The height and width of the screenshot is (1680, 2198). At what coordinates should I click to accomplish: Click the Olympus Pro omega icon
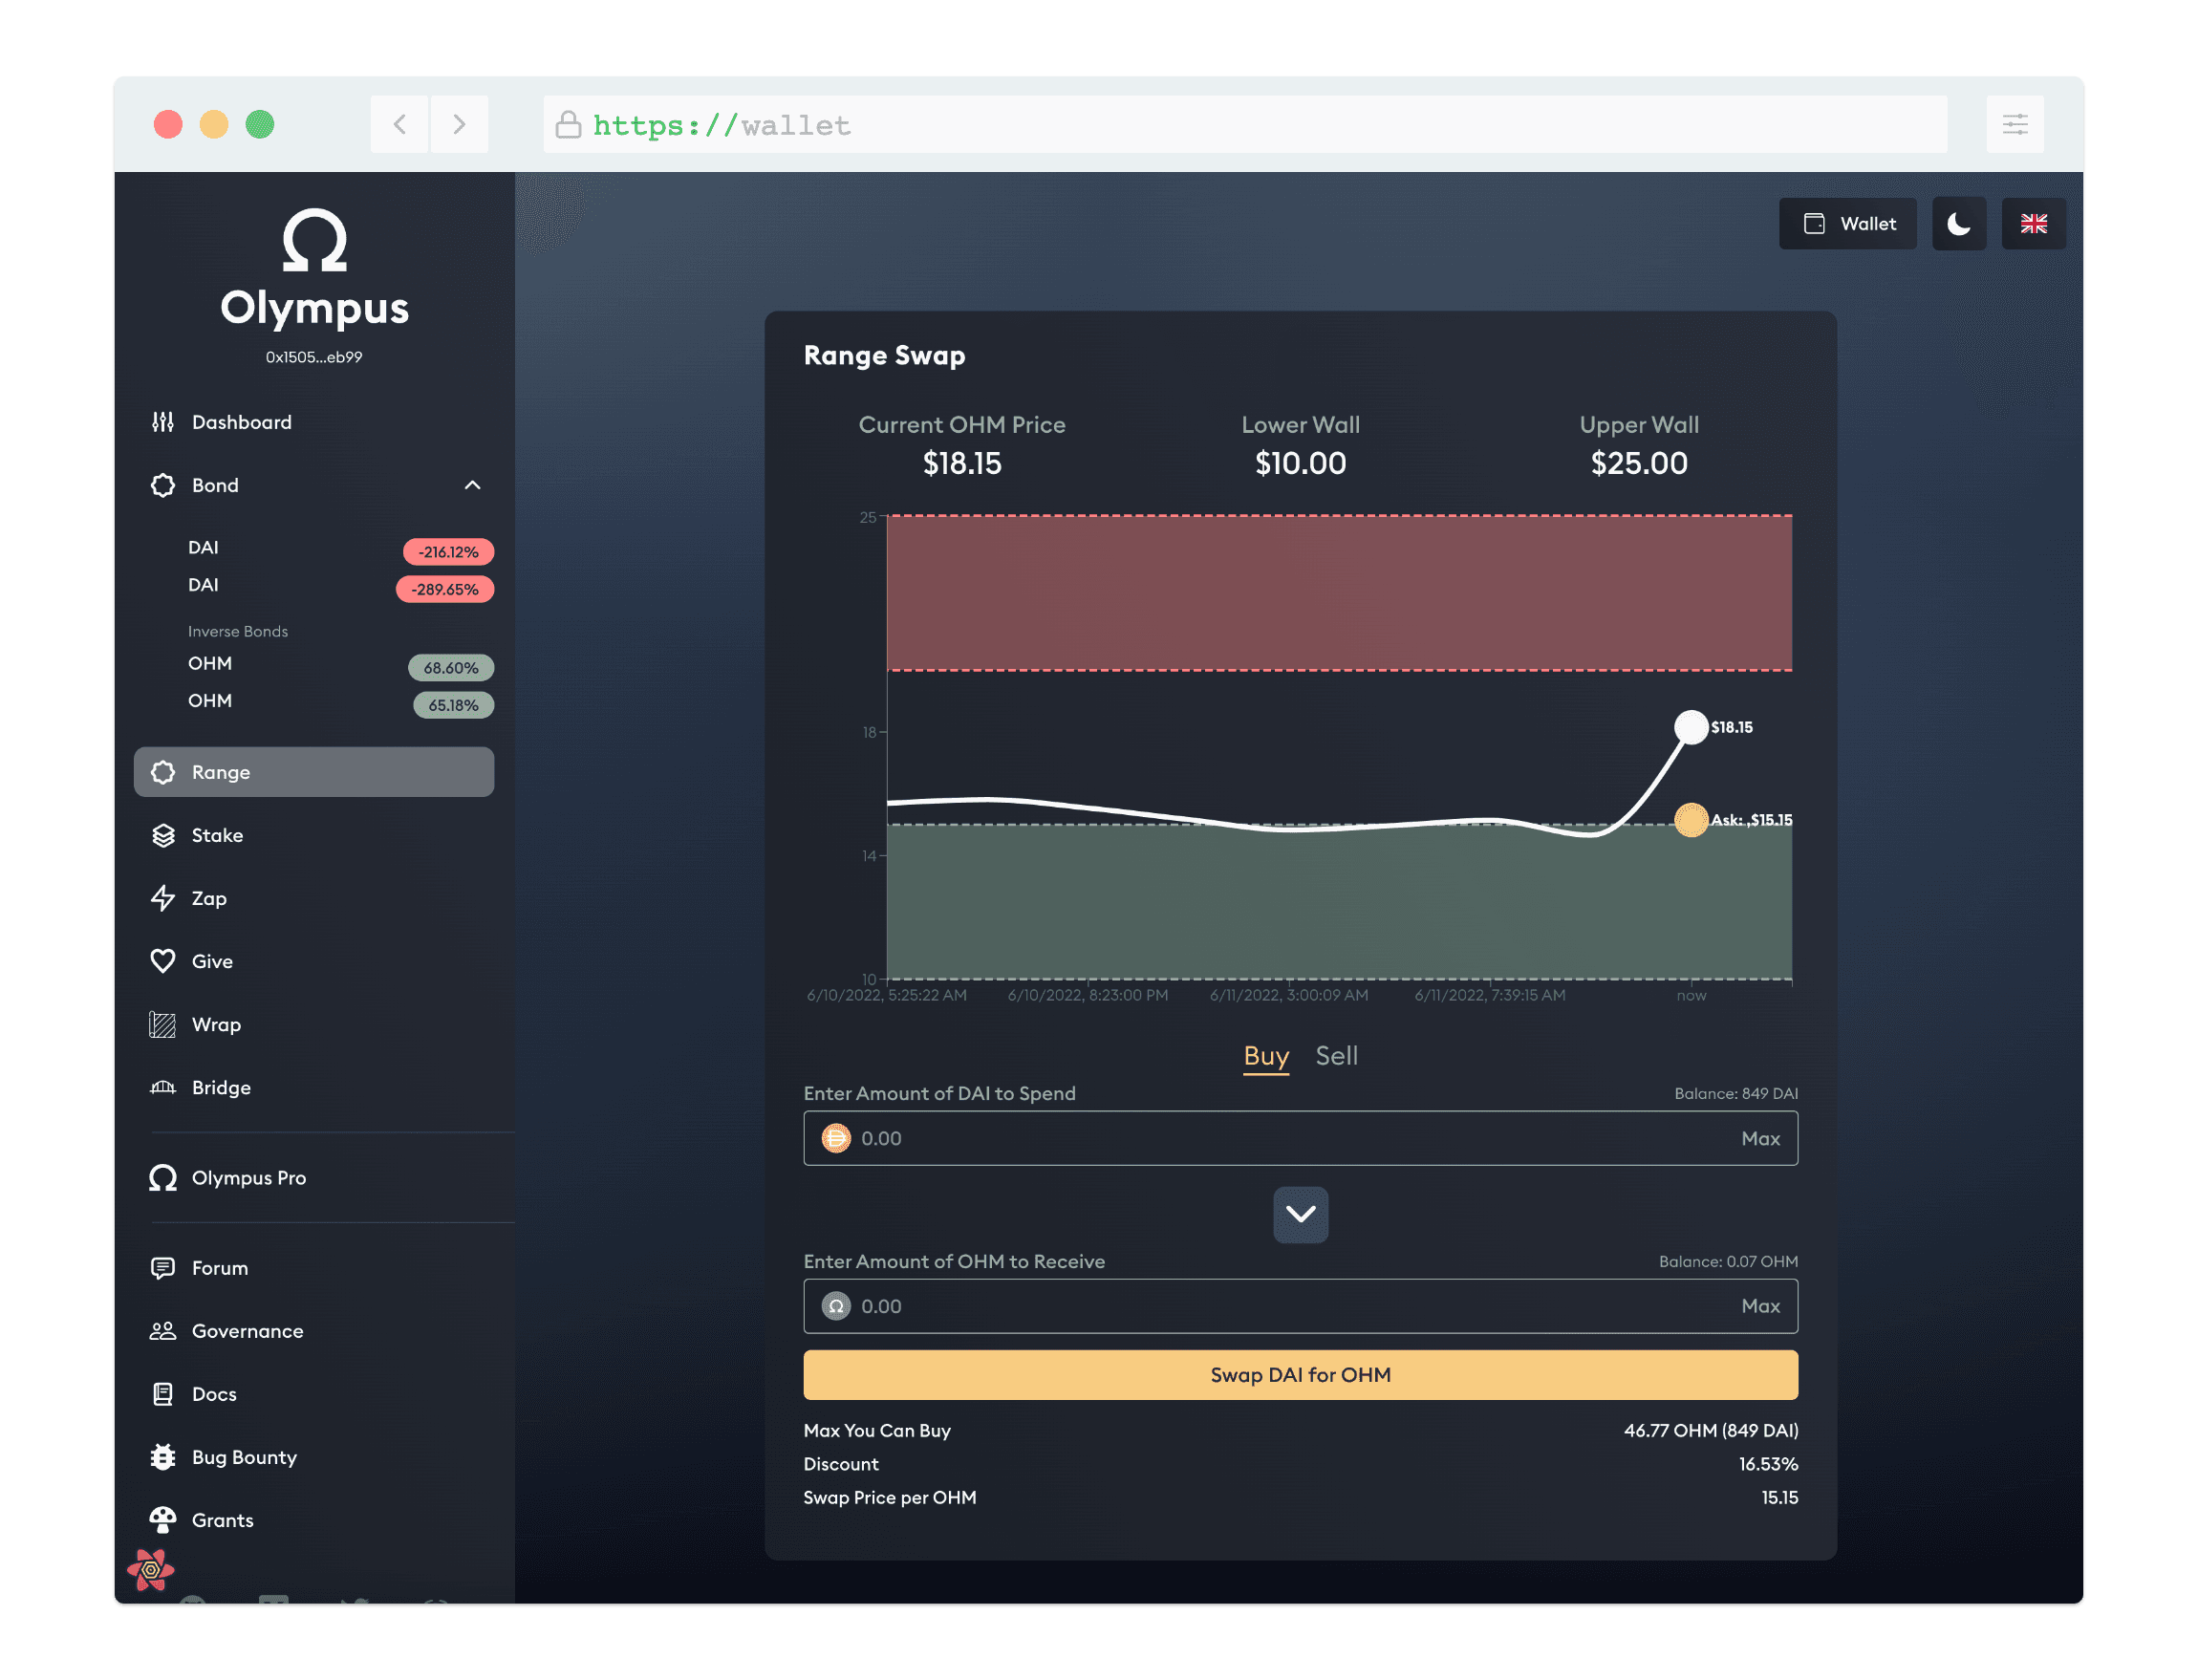(x=163, y=1177)
